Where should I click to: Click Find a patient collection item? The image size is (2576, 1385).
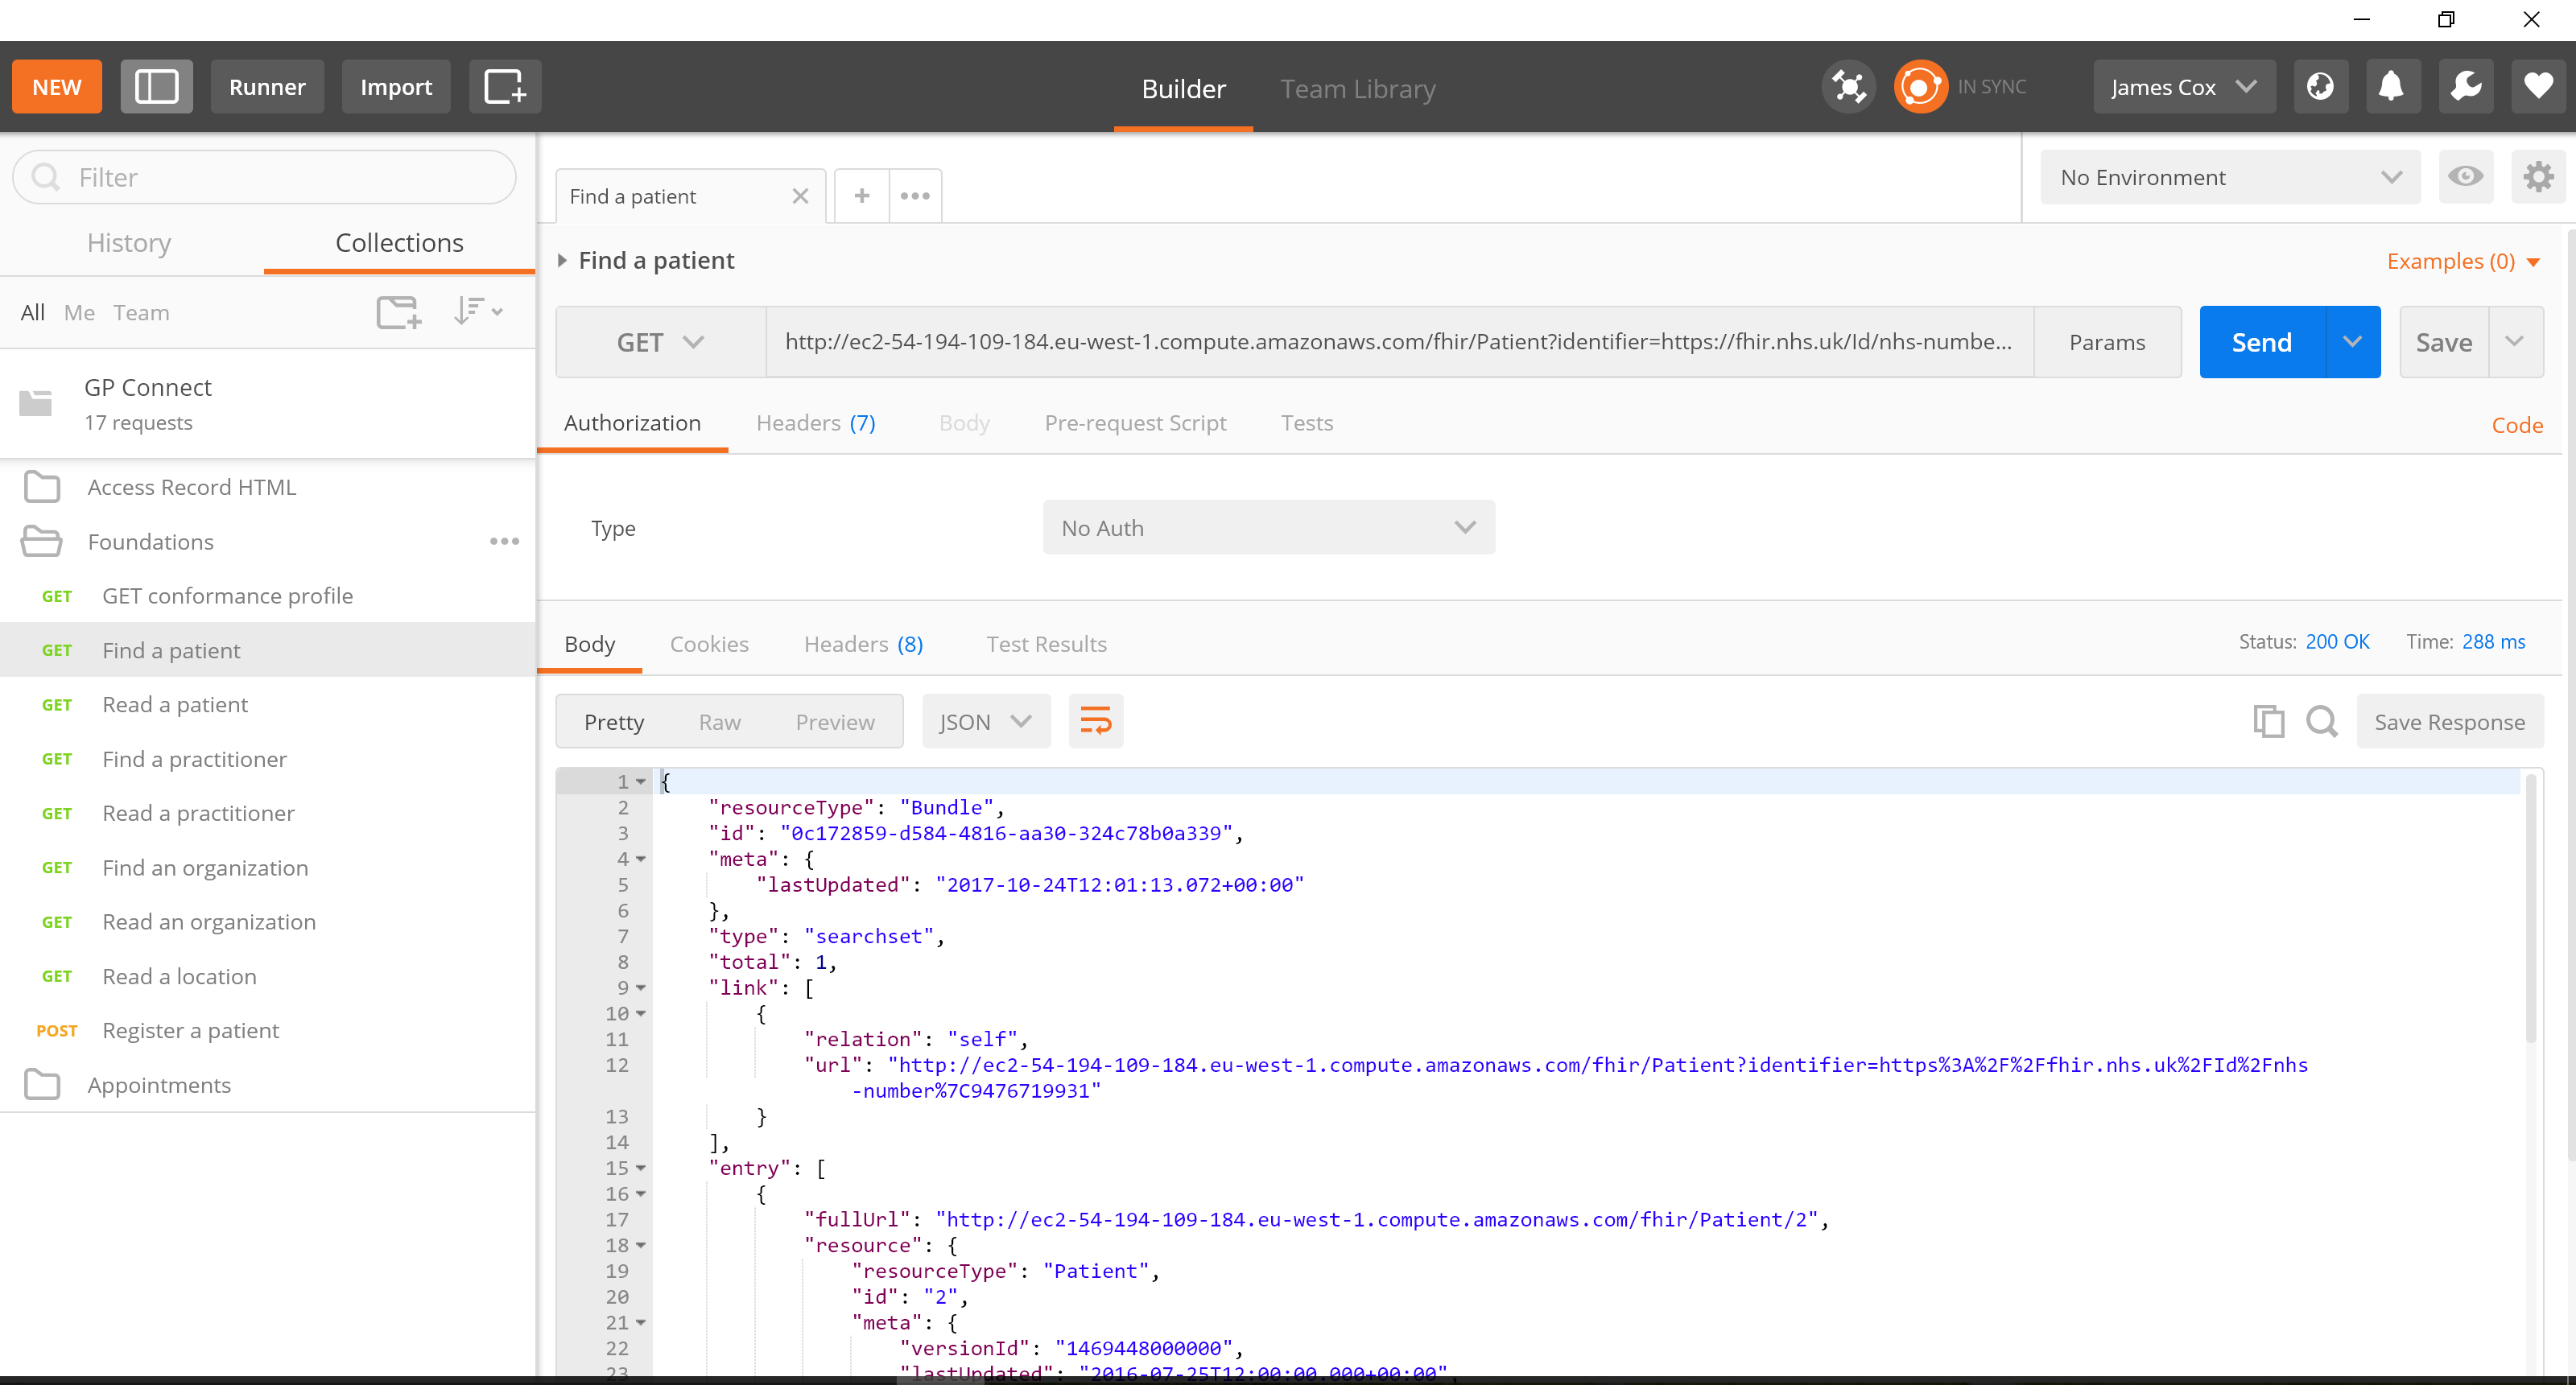171,650
